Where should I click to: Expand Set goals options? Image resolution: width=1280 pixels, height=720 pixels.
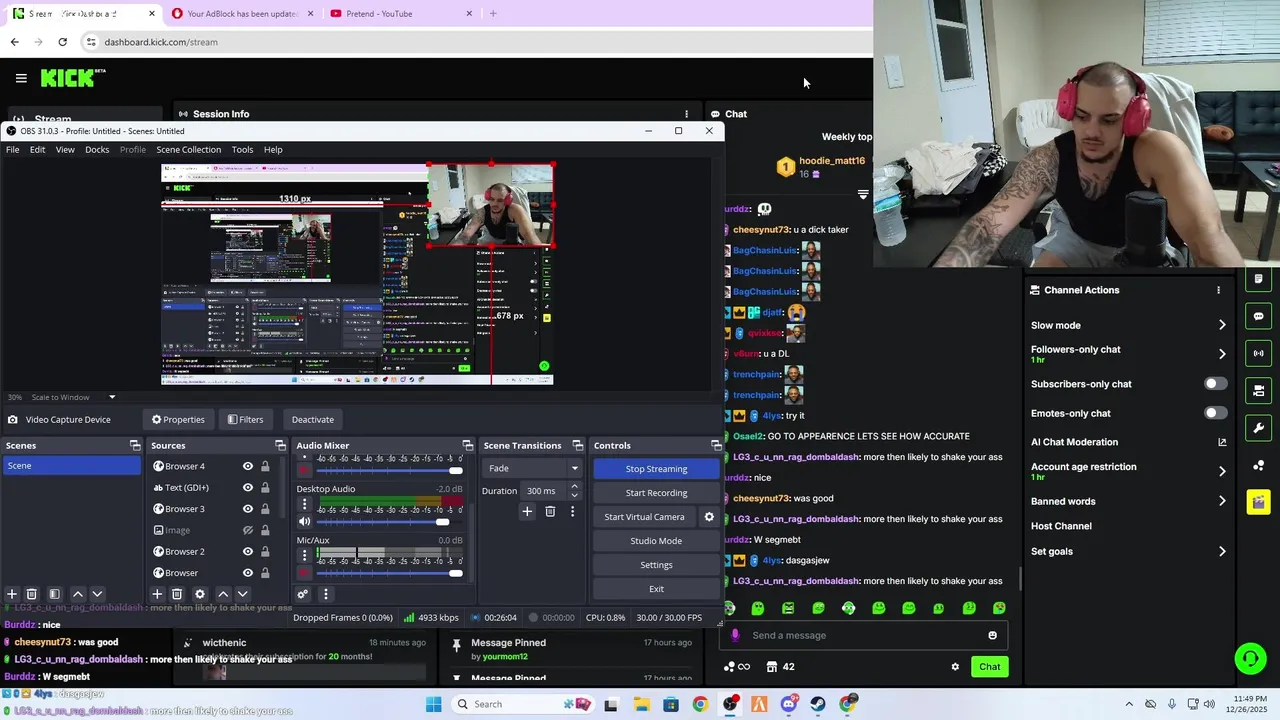1222,551
